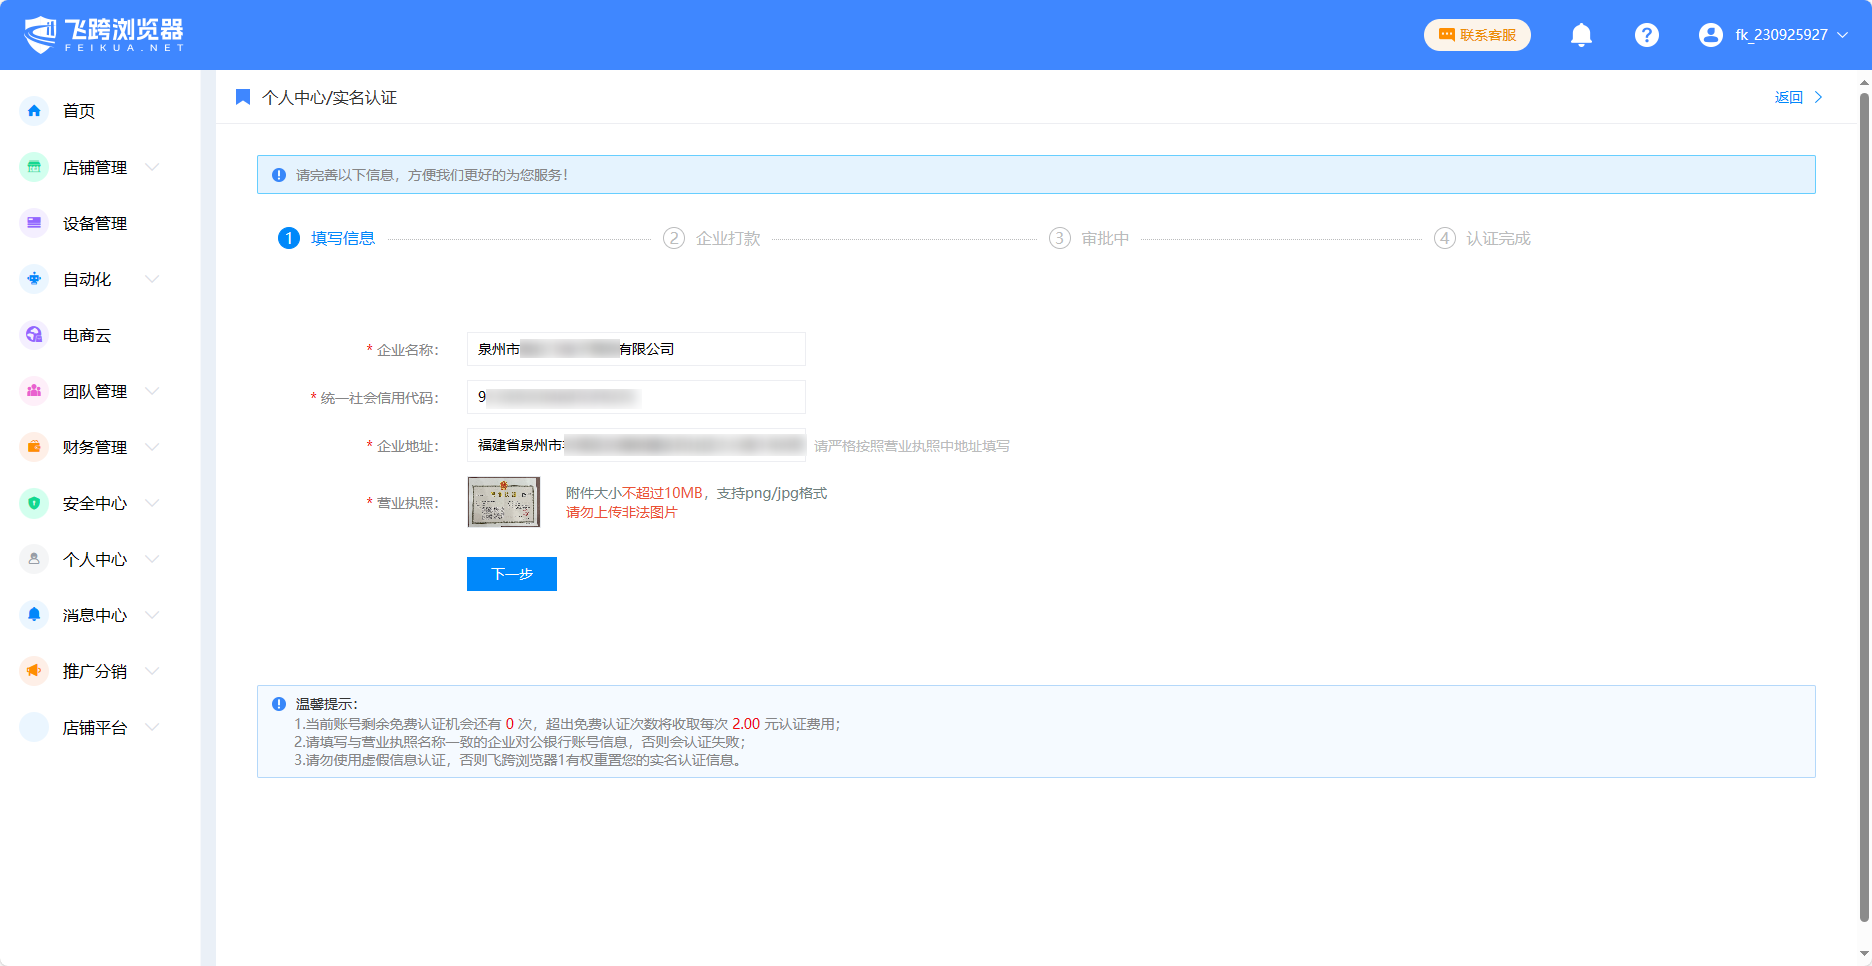Click the 企业名称 input field
The image size is (1872, 966).
coord(636,349)
